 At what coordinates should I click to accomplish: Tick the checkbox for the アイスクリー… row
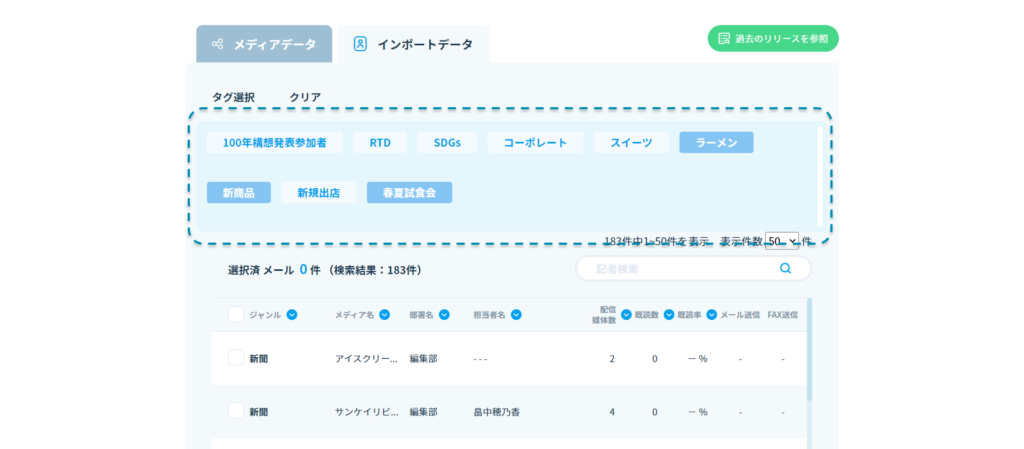(x=236, y=358)
